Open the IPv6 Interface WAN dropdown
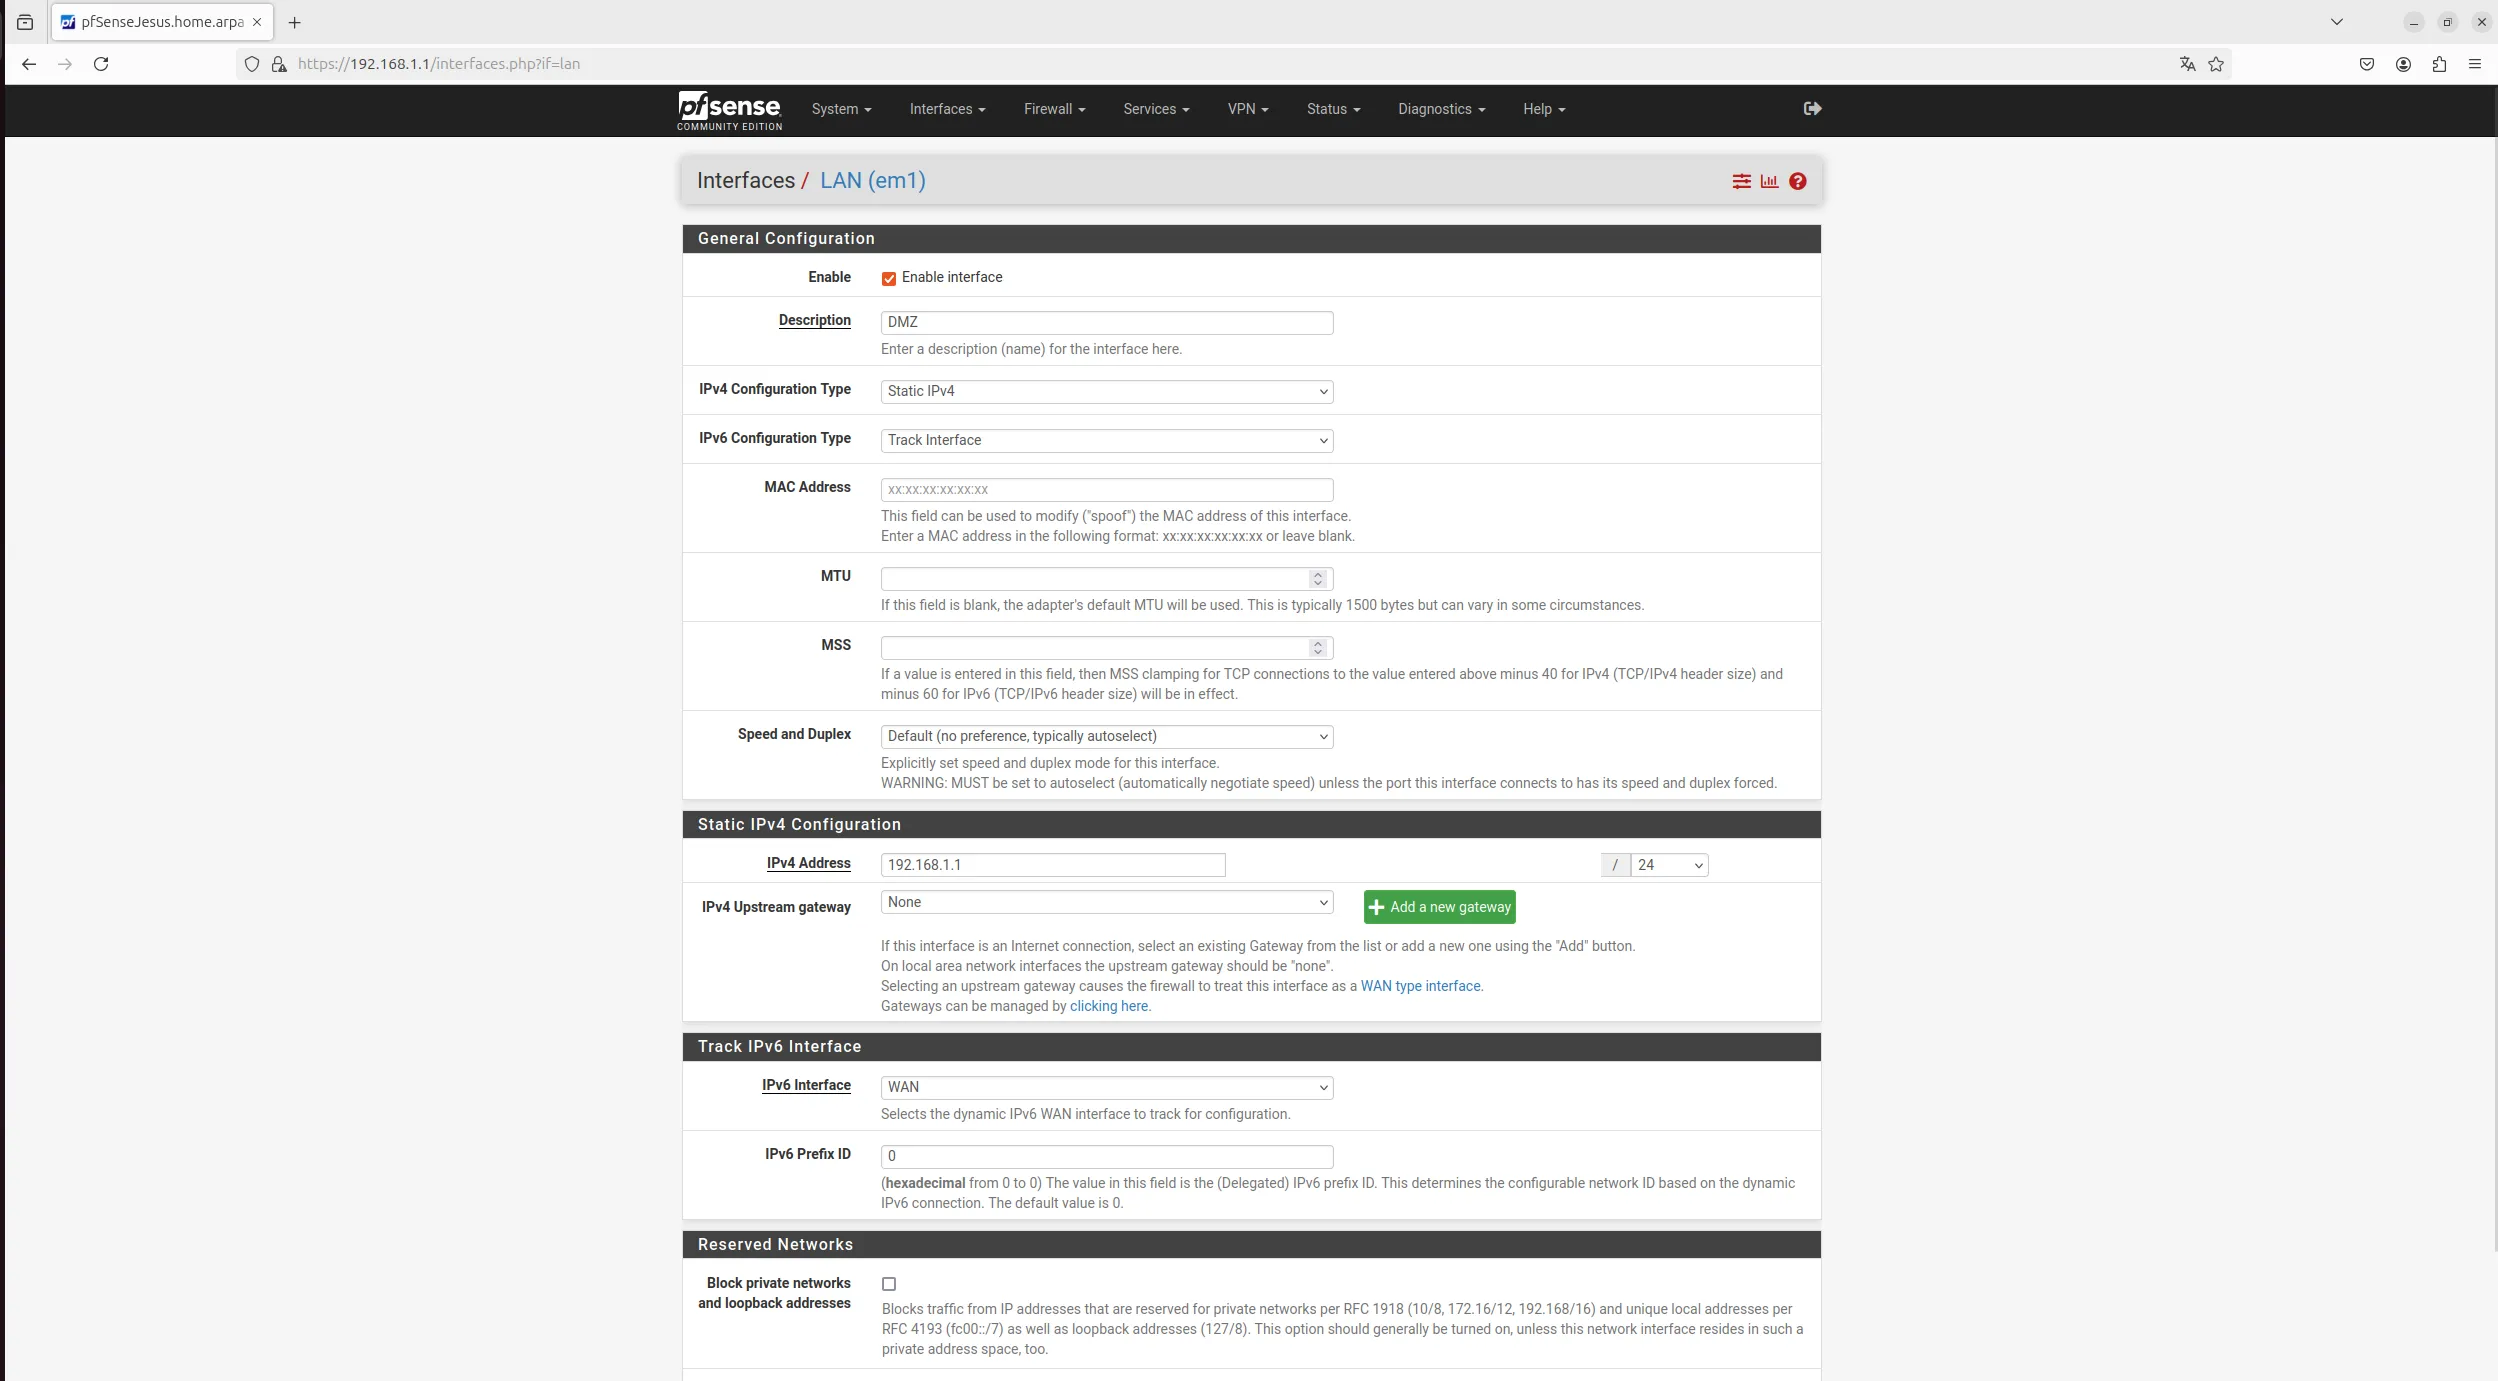Viewport: 2498px width, 1381px height. click(x=1107, y=1087)
